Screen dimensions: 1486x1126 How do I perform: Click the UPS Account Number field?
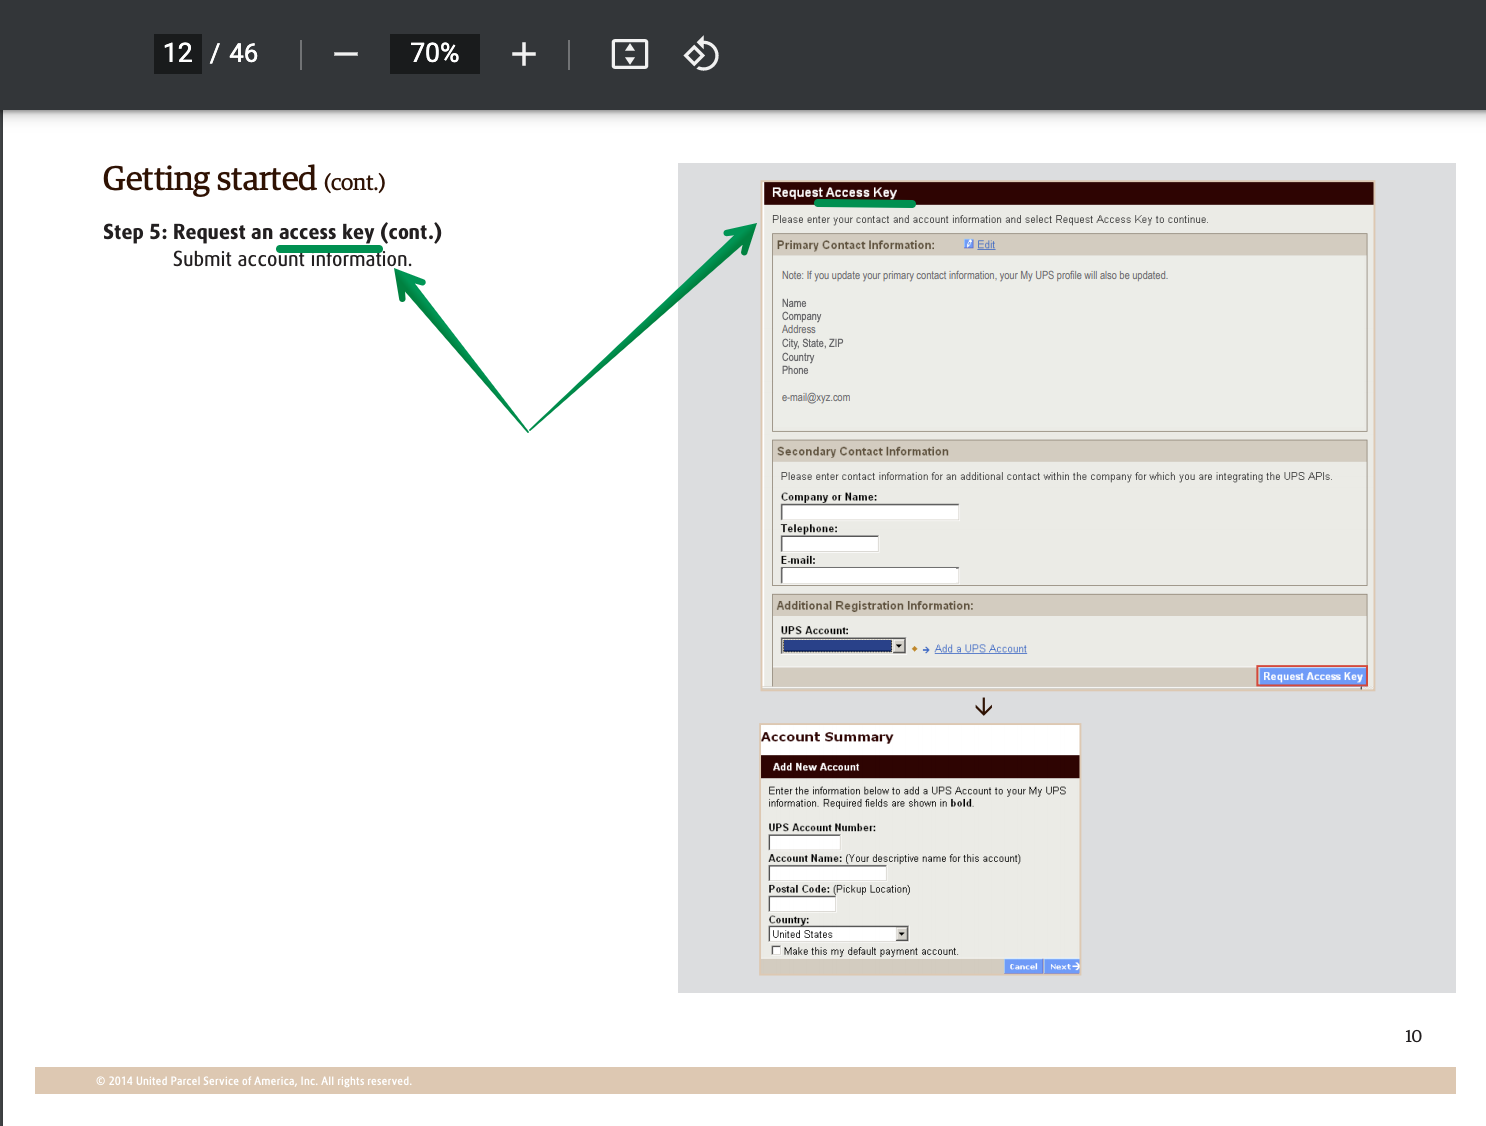click(803, 841)
